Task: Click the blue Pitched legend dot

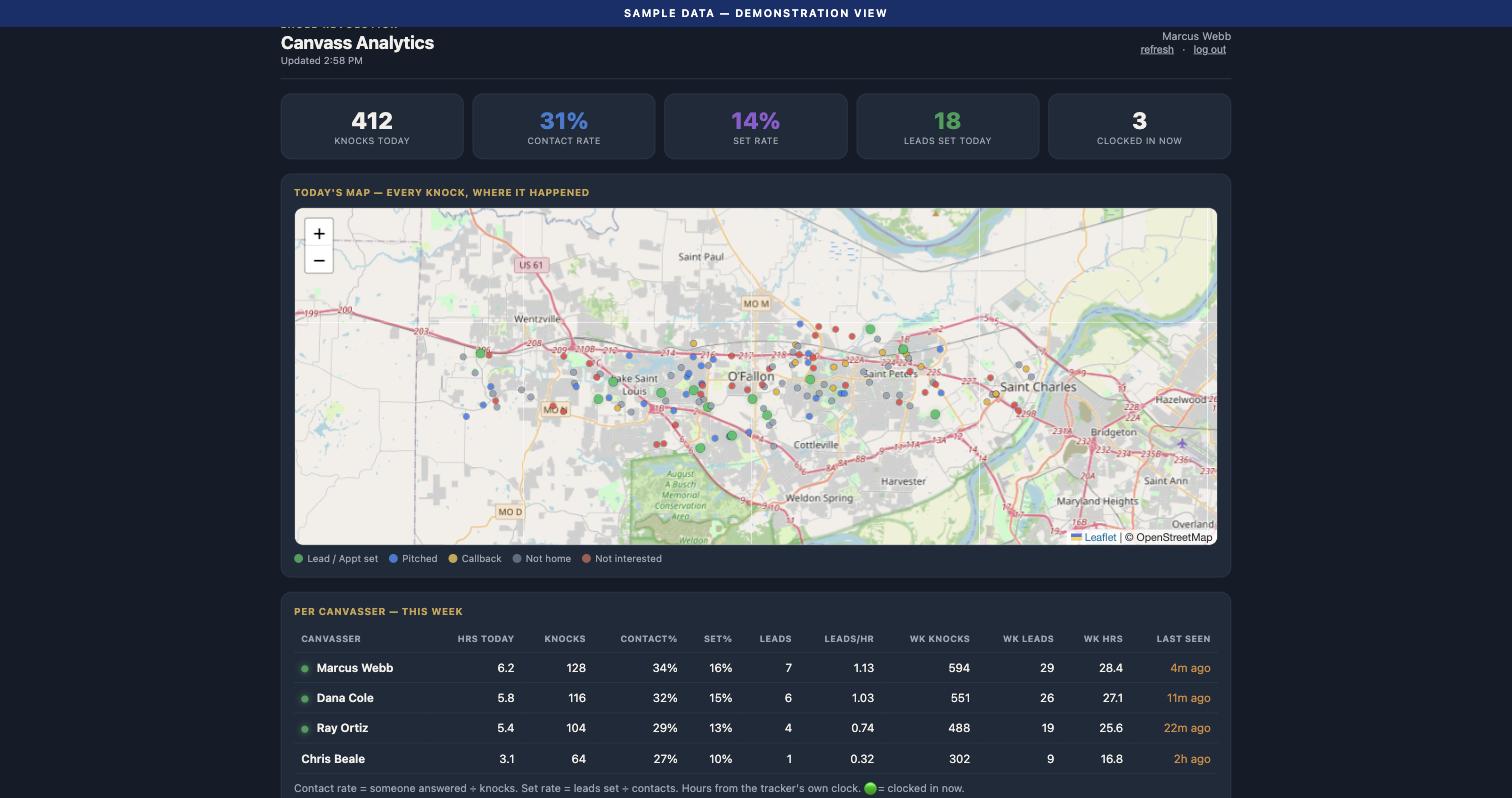Action: [x=393, y=559]
